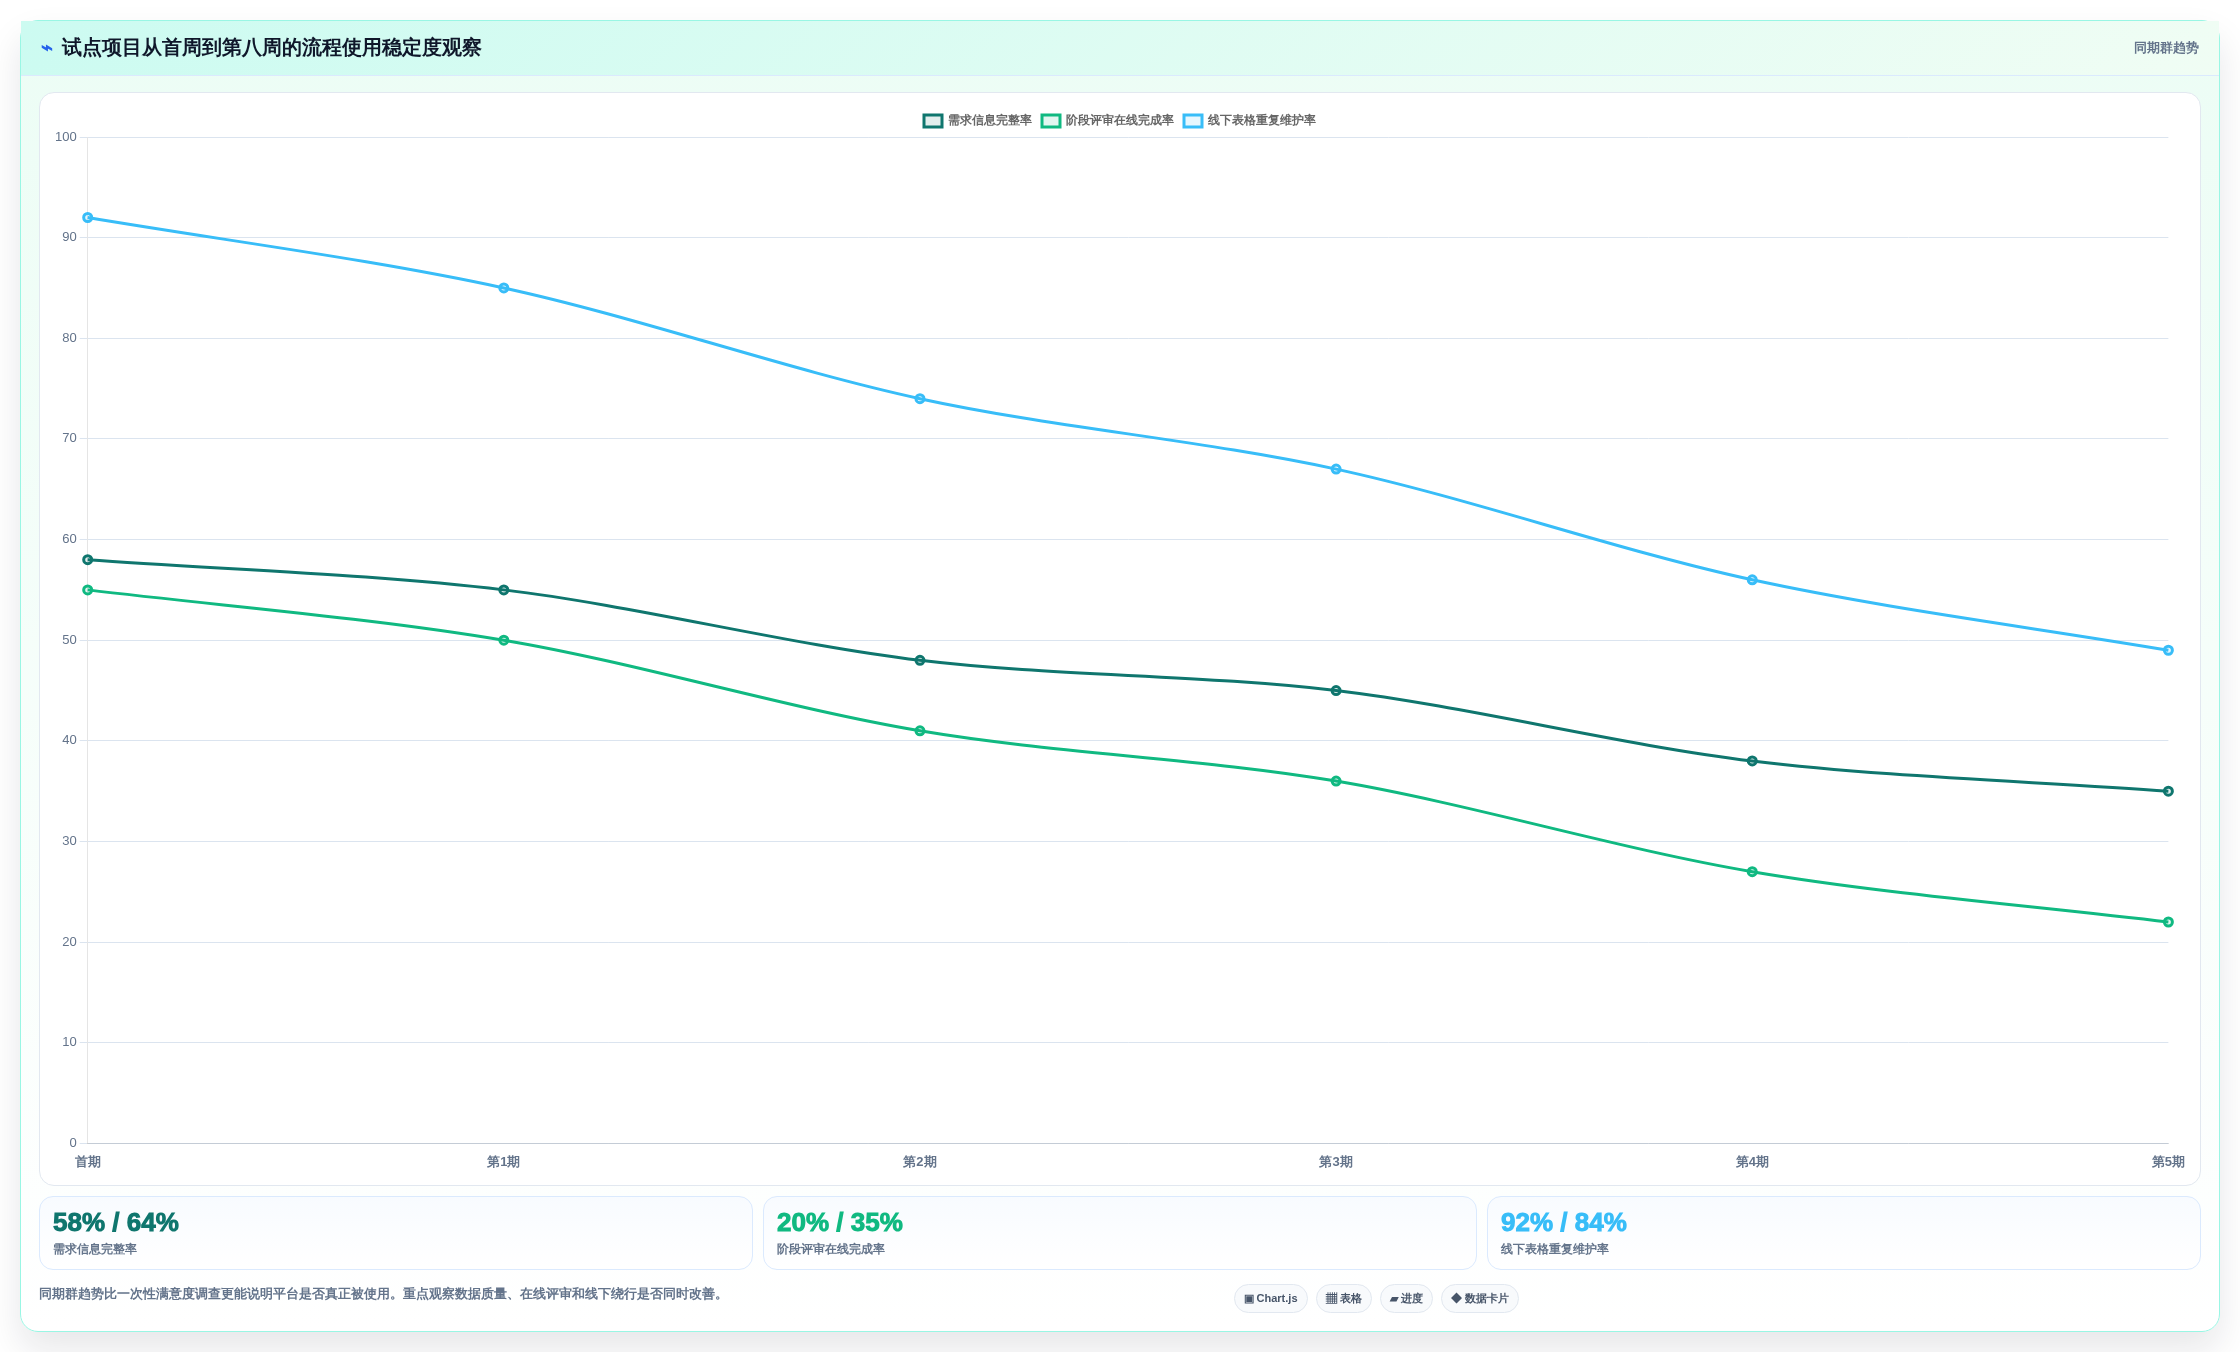Click the 58% / 64% stat value
The image size is (2240, 1352).
point(116,1222)
